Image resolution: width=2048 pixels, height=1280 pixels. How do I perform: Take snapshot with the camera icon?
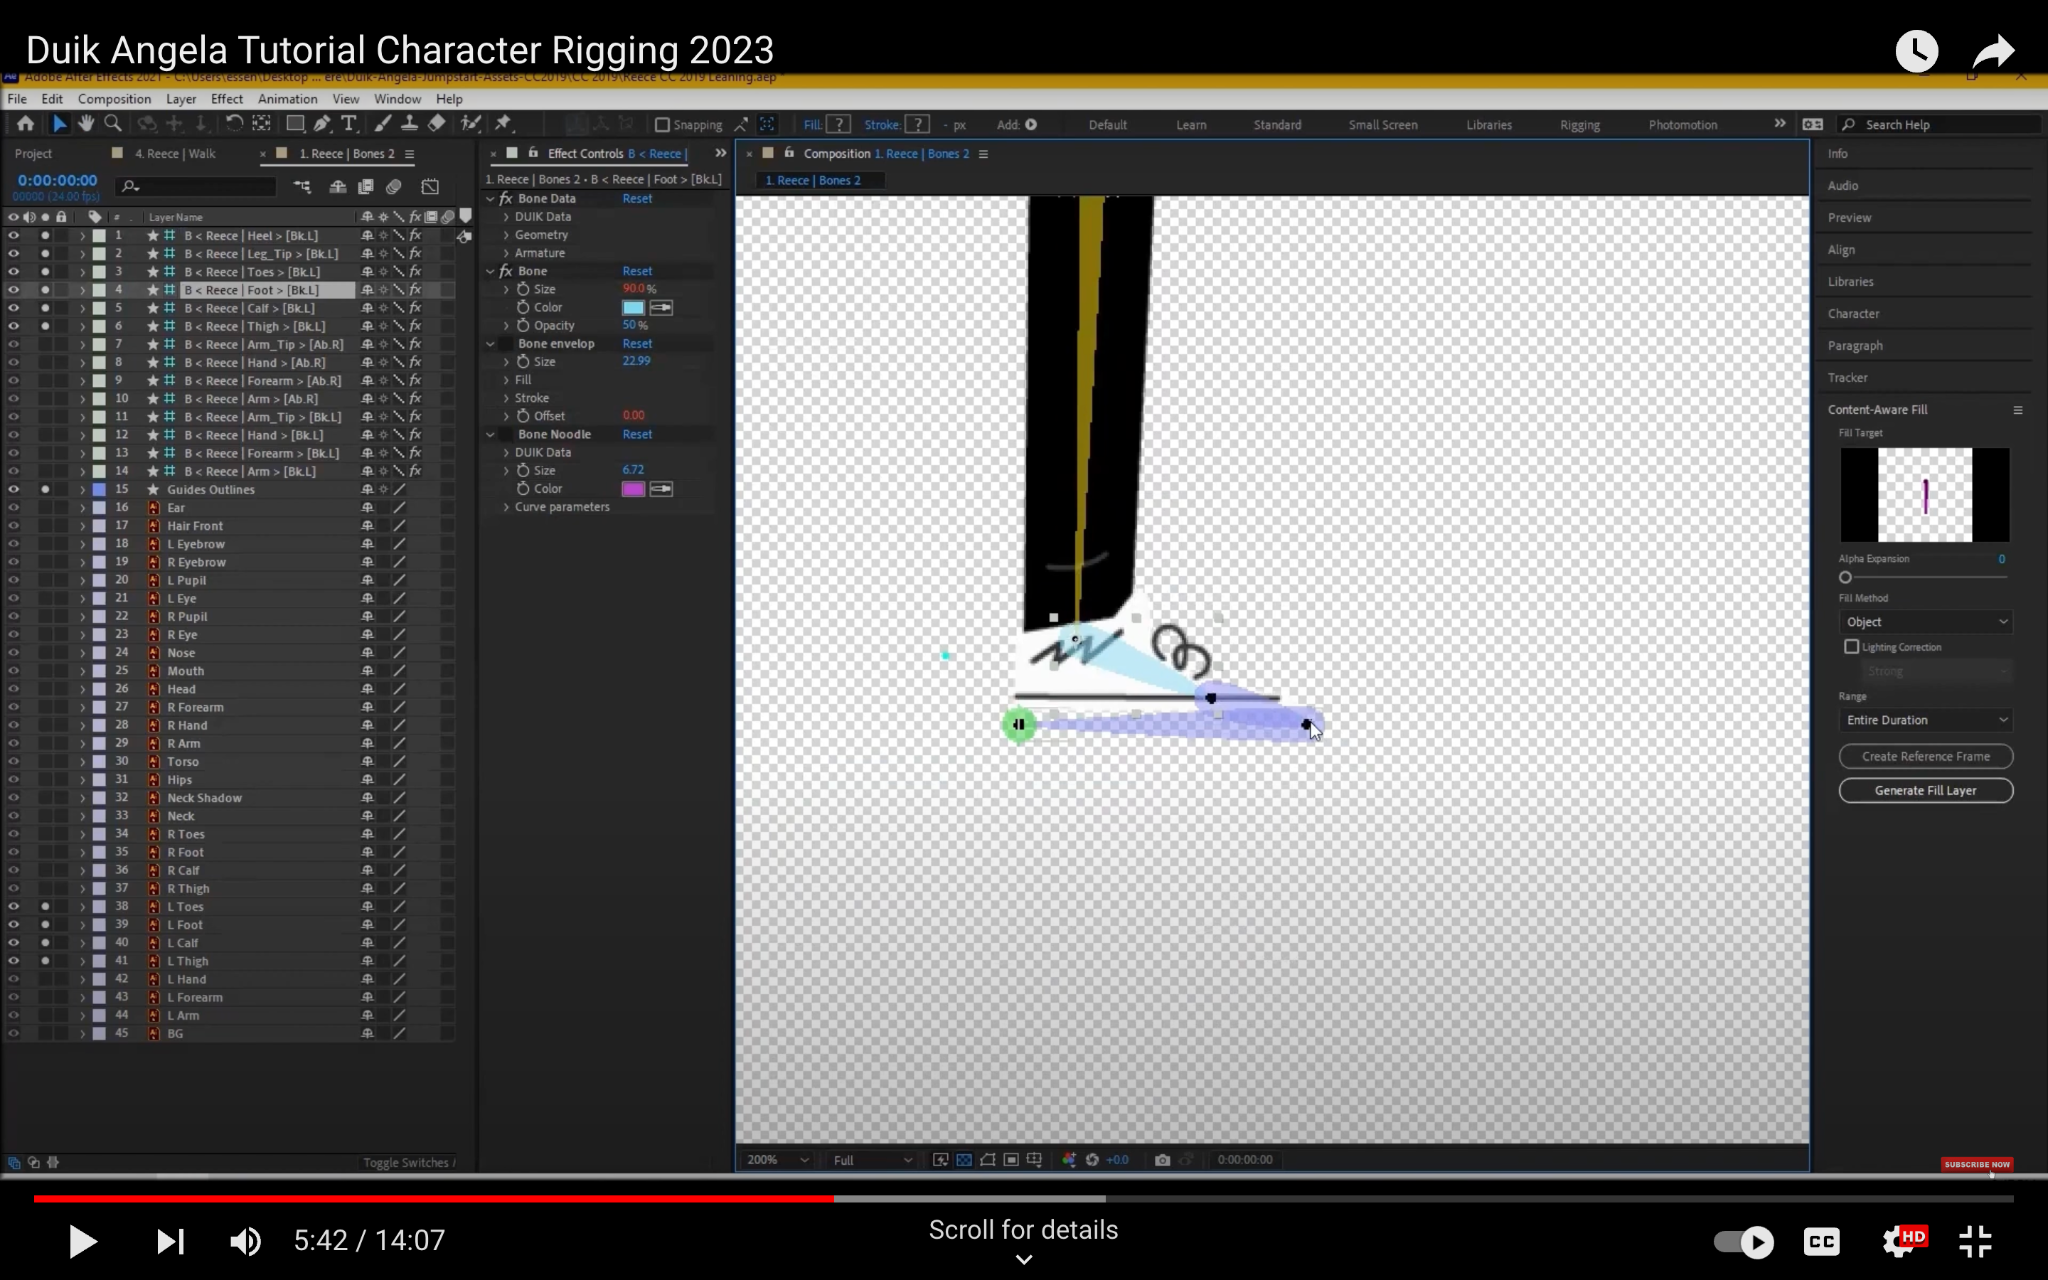click(1162, 1160)
